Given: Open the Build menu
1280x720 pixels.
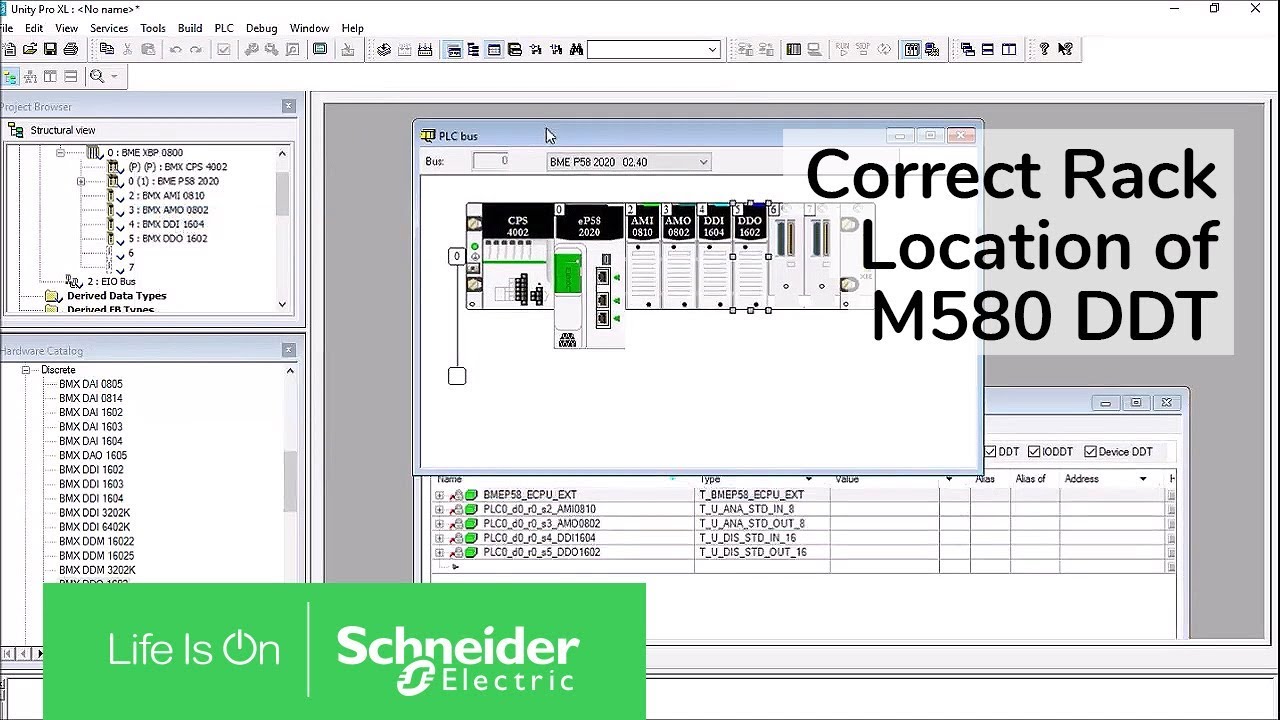Looking at the screenshot, I should (190, 28).
